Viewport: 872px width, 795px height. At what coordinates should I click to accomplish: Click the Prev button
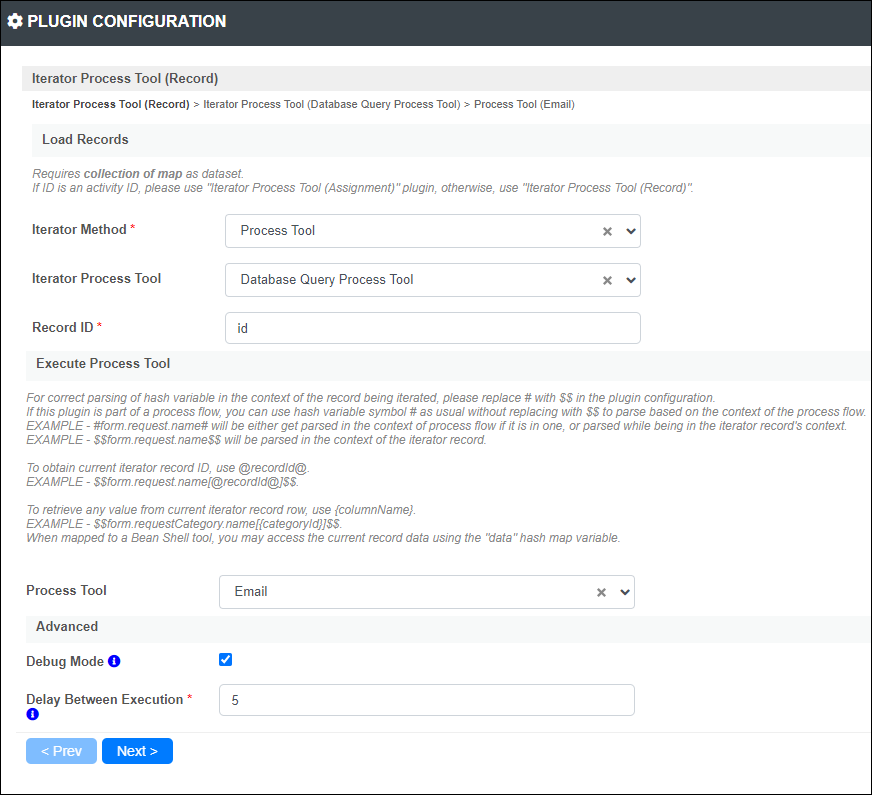tap(61, 751)
